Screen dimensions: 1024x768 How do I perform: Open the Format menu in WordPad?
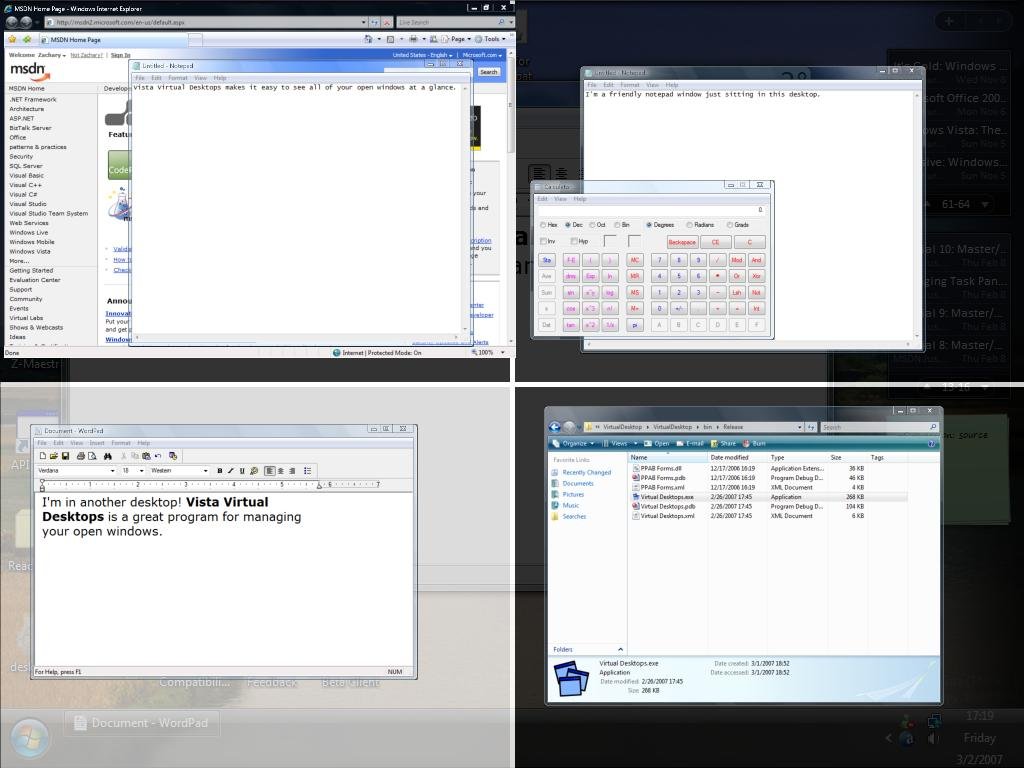(121, 443)
